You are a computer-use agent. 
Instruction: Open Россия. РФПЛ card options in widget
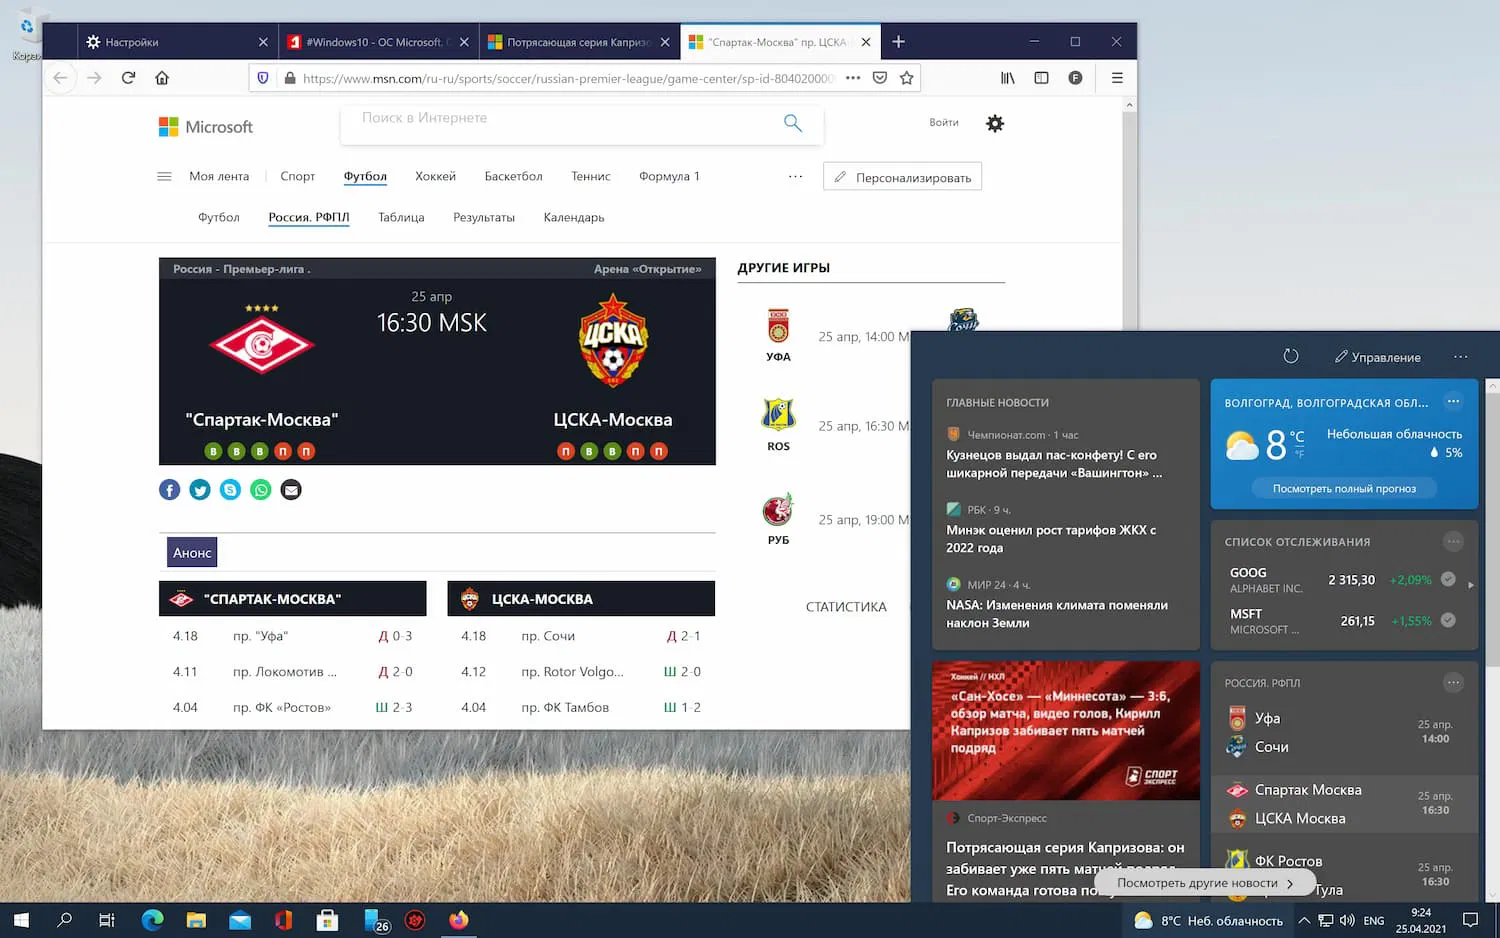[x=1454, y=683]
